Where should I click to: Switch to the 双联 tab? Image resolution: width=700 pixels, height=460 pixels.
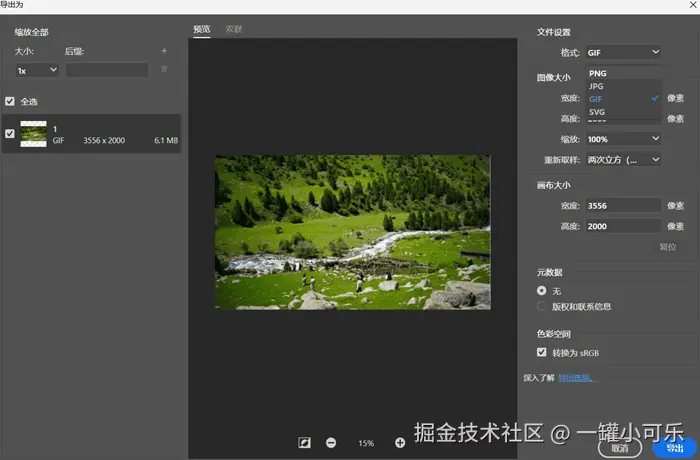point(233,29)
